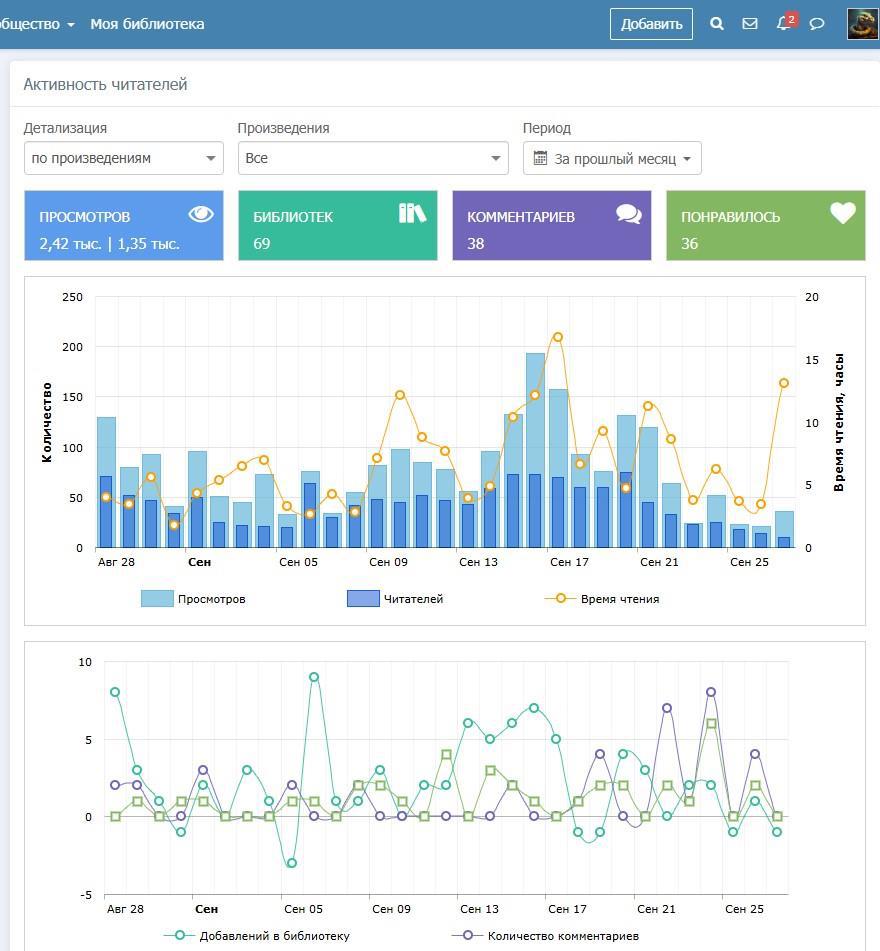Click the heart icon on Понравилось card
This screenshot has height=951, width=880.
pos(843,213)
